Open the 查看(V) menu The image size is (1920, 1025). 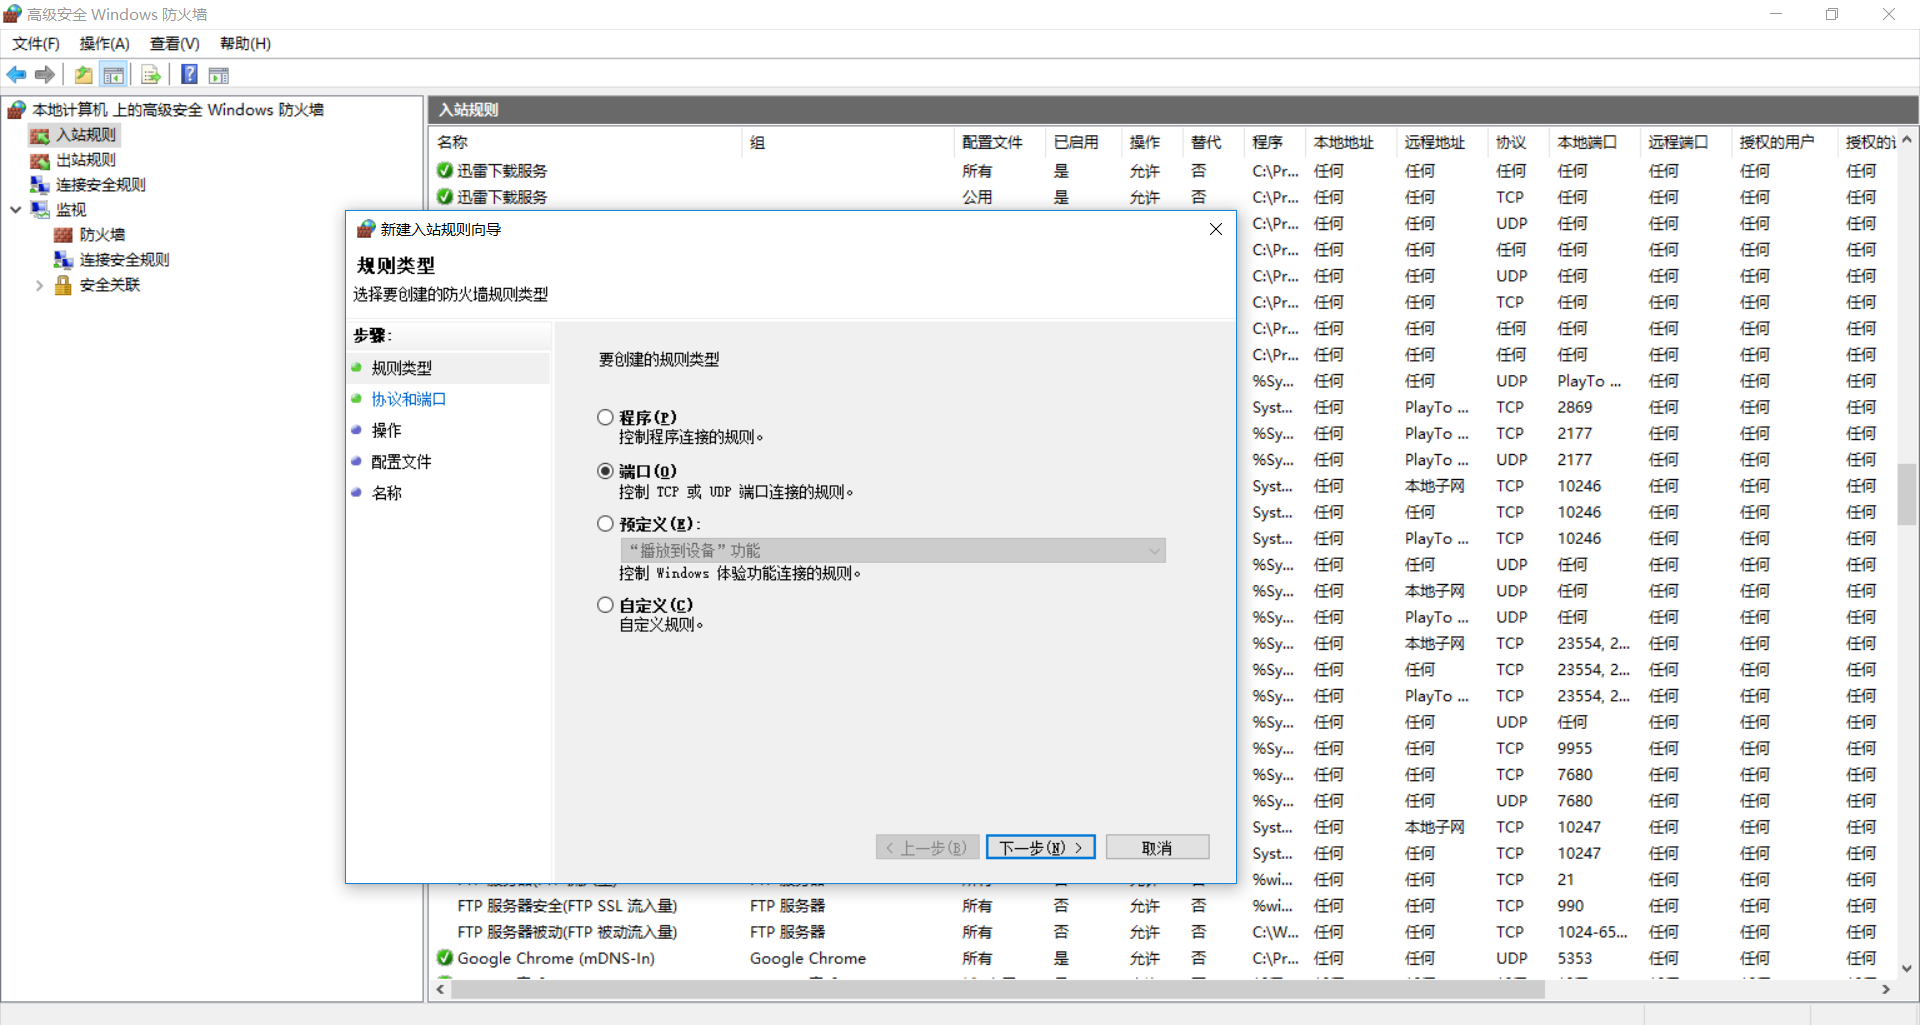174,43
